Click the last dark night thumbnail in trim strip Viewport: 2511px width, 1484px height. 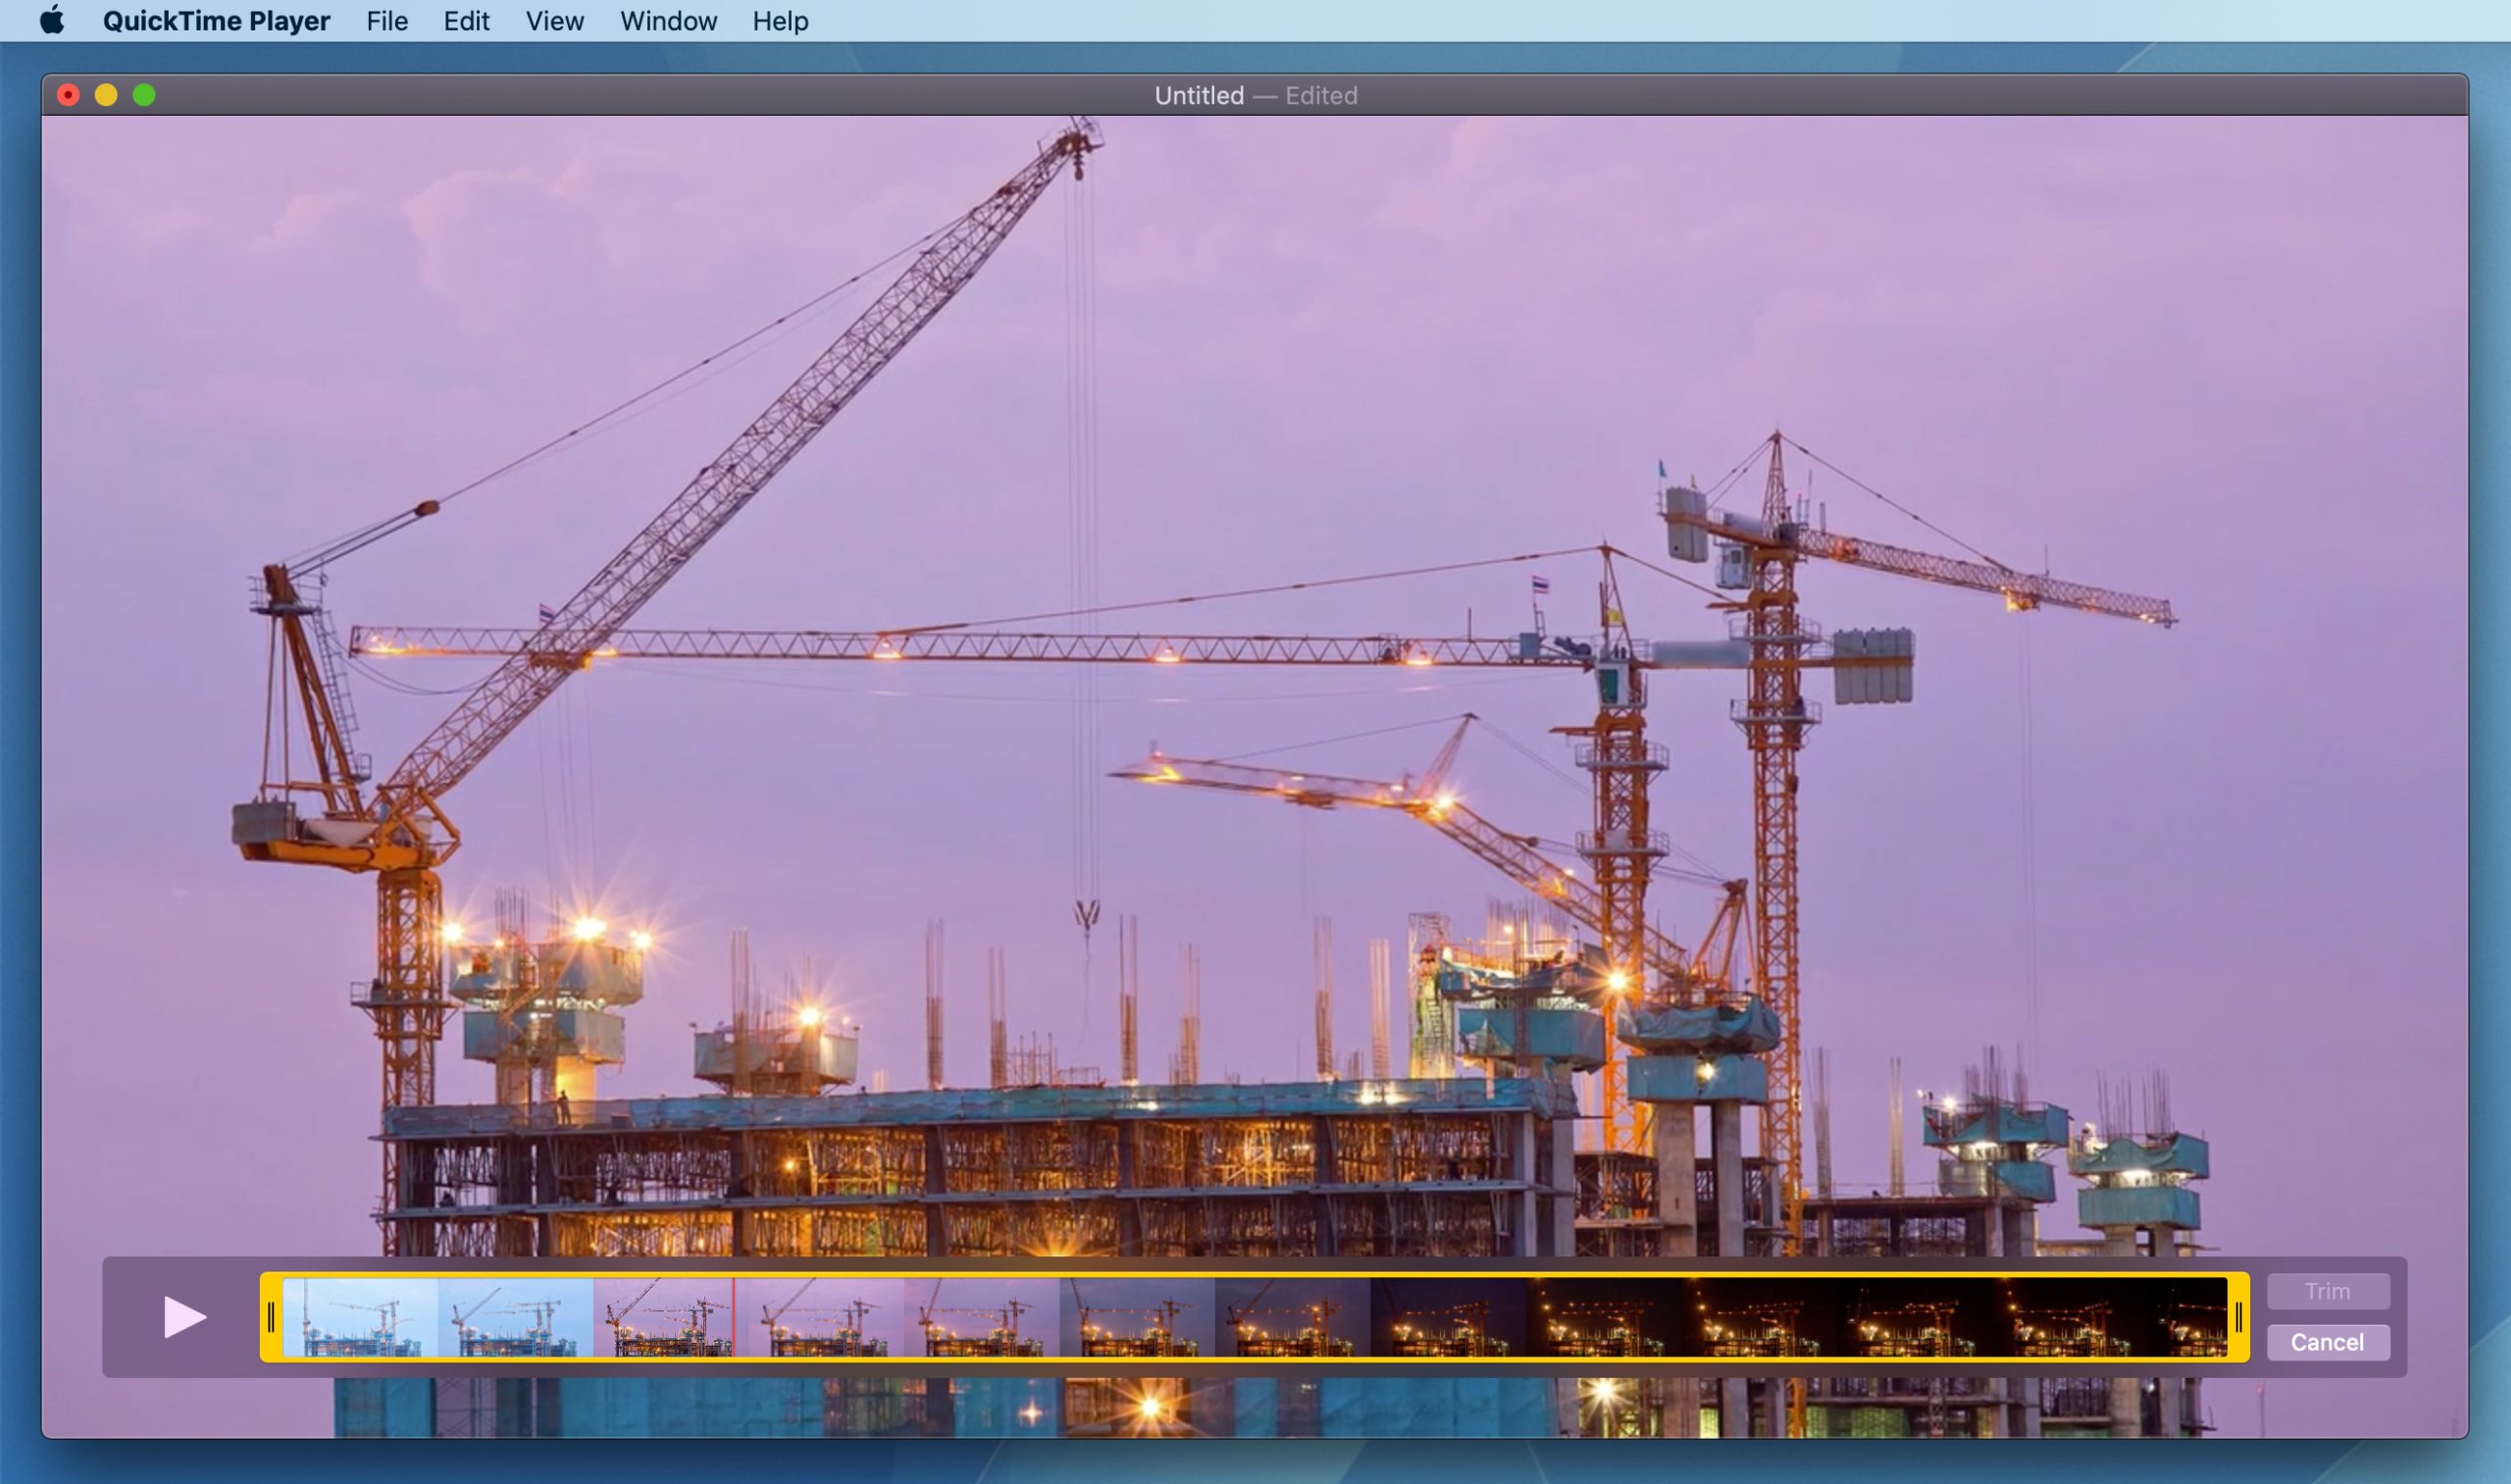point(2188,1317)
